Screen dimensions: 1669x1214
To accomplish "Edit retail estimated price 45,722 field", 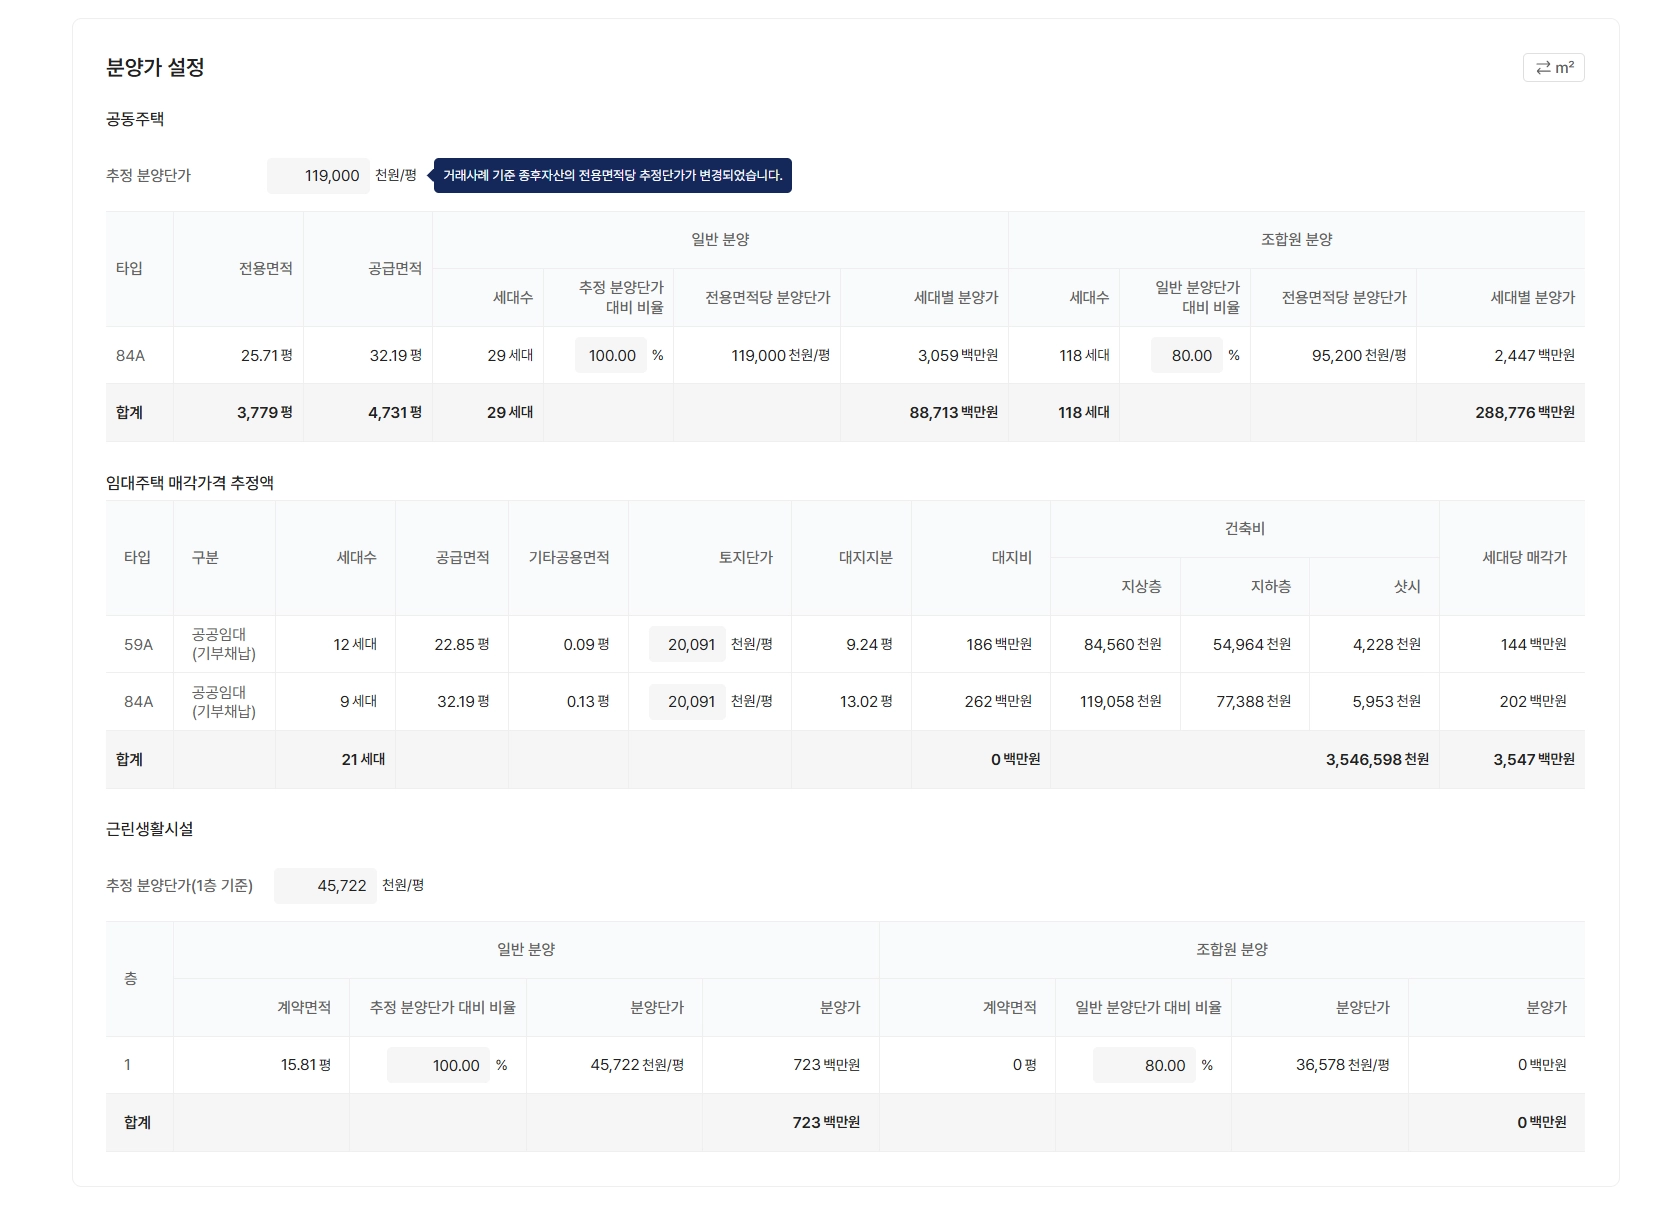I will click(x=325, y=885).
